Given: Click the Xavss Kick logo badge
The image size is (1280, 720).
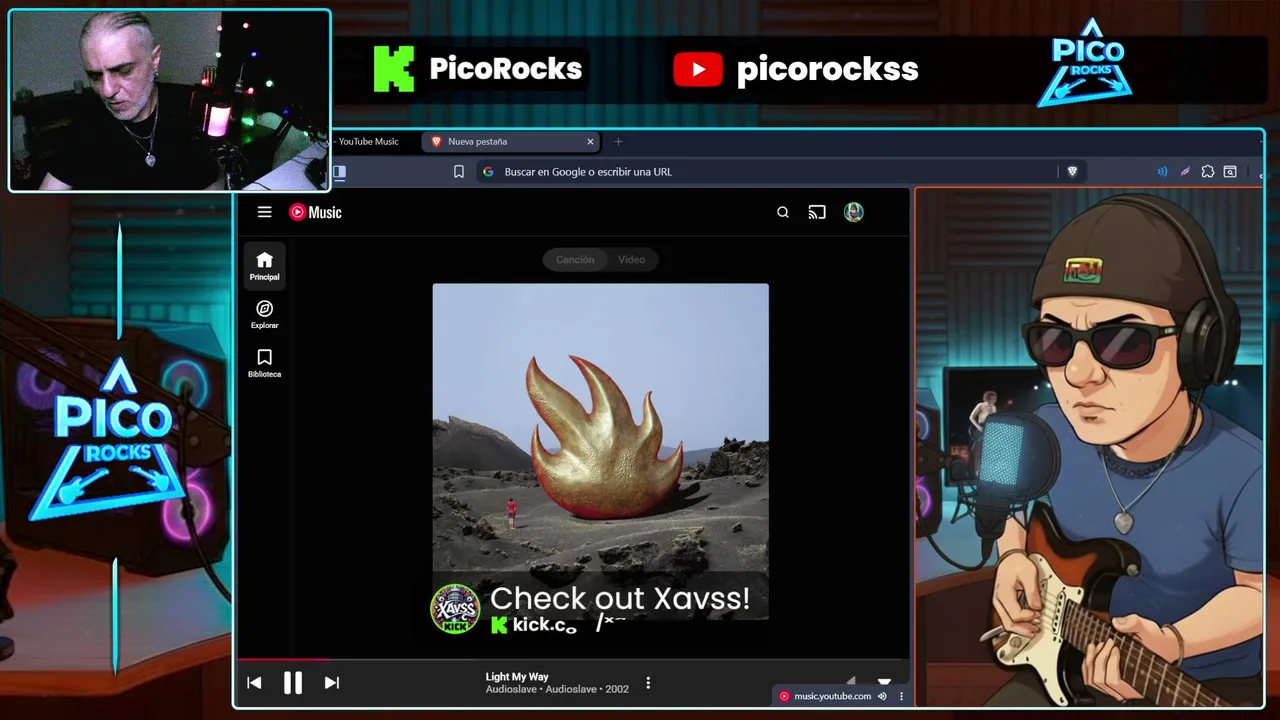Looking at the screenshot, I should (x=454, y=609).
